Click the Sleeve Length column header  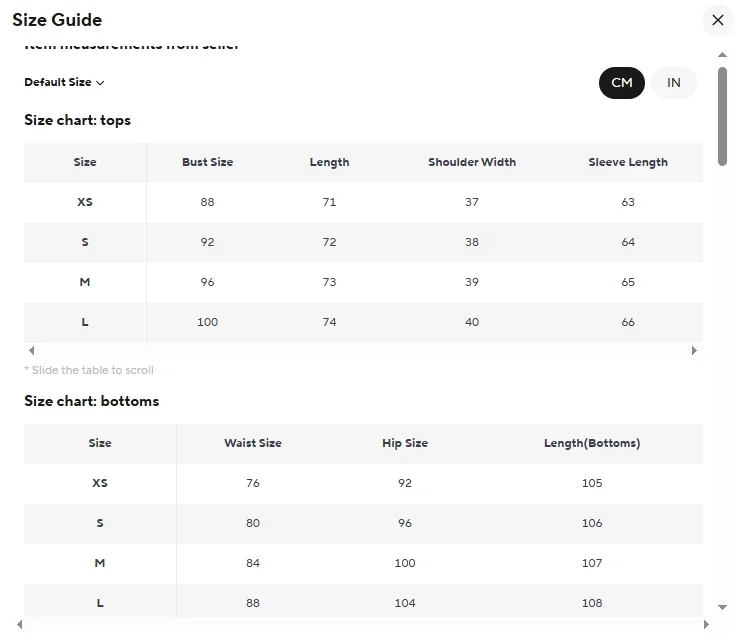[x=628, y=162]
